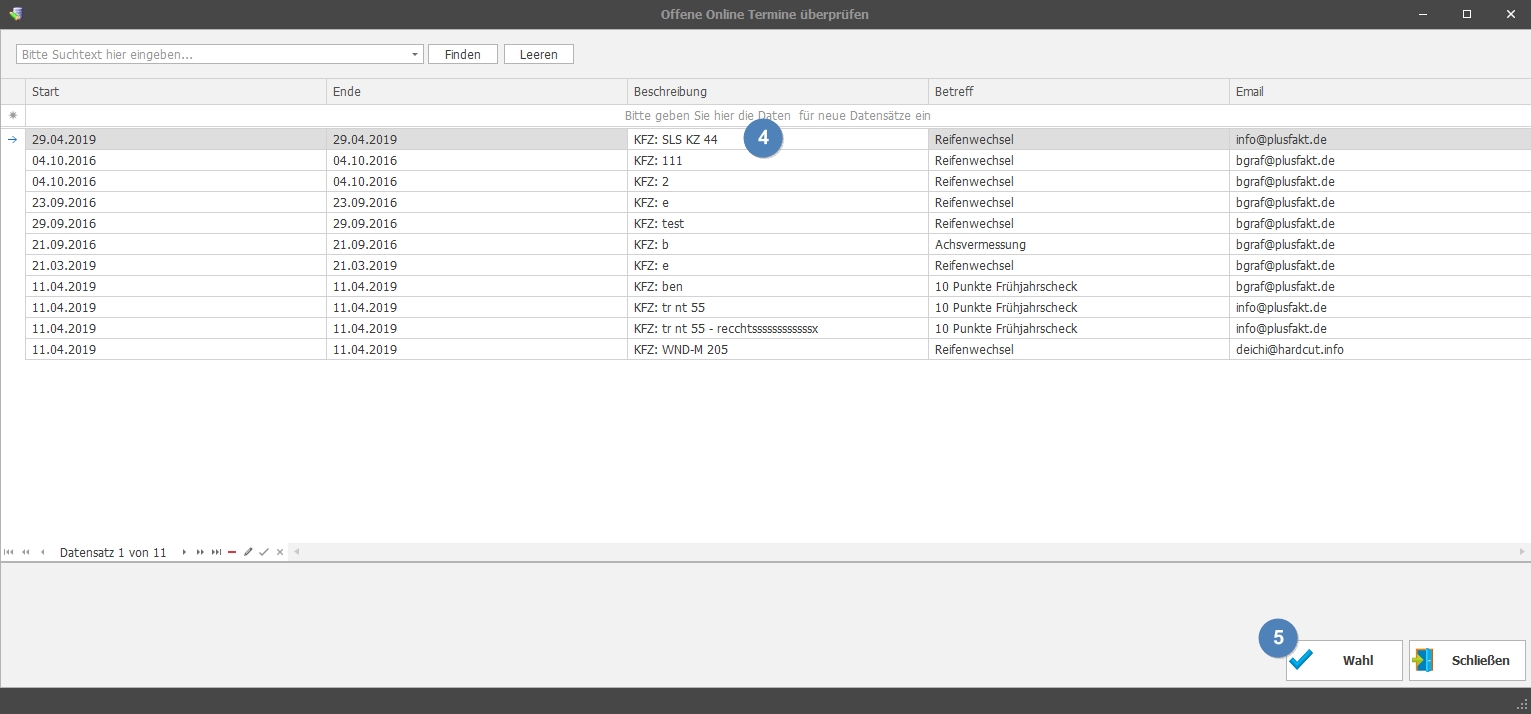Click the new-row asterisk indicator
This screenshot has width=1531, height=714.
pos(13,116)
